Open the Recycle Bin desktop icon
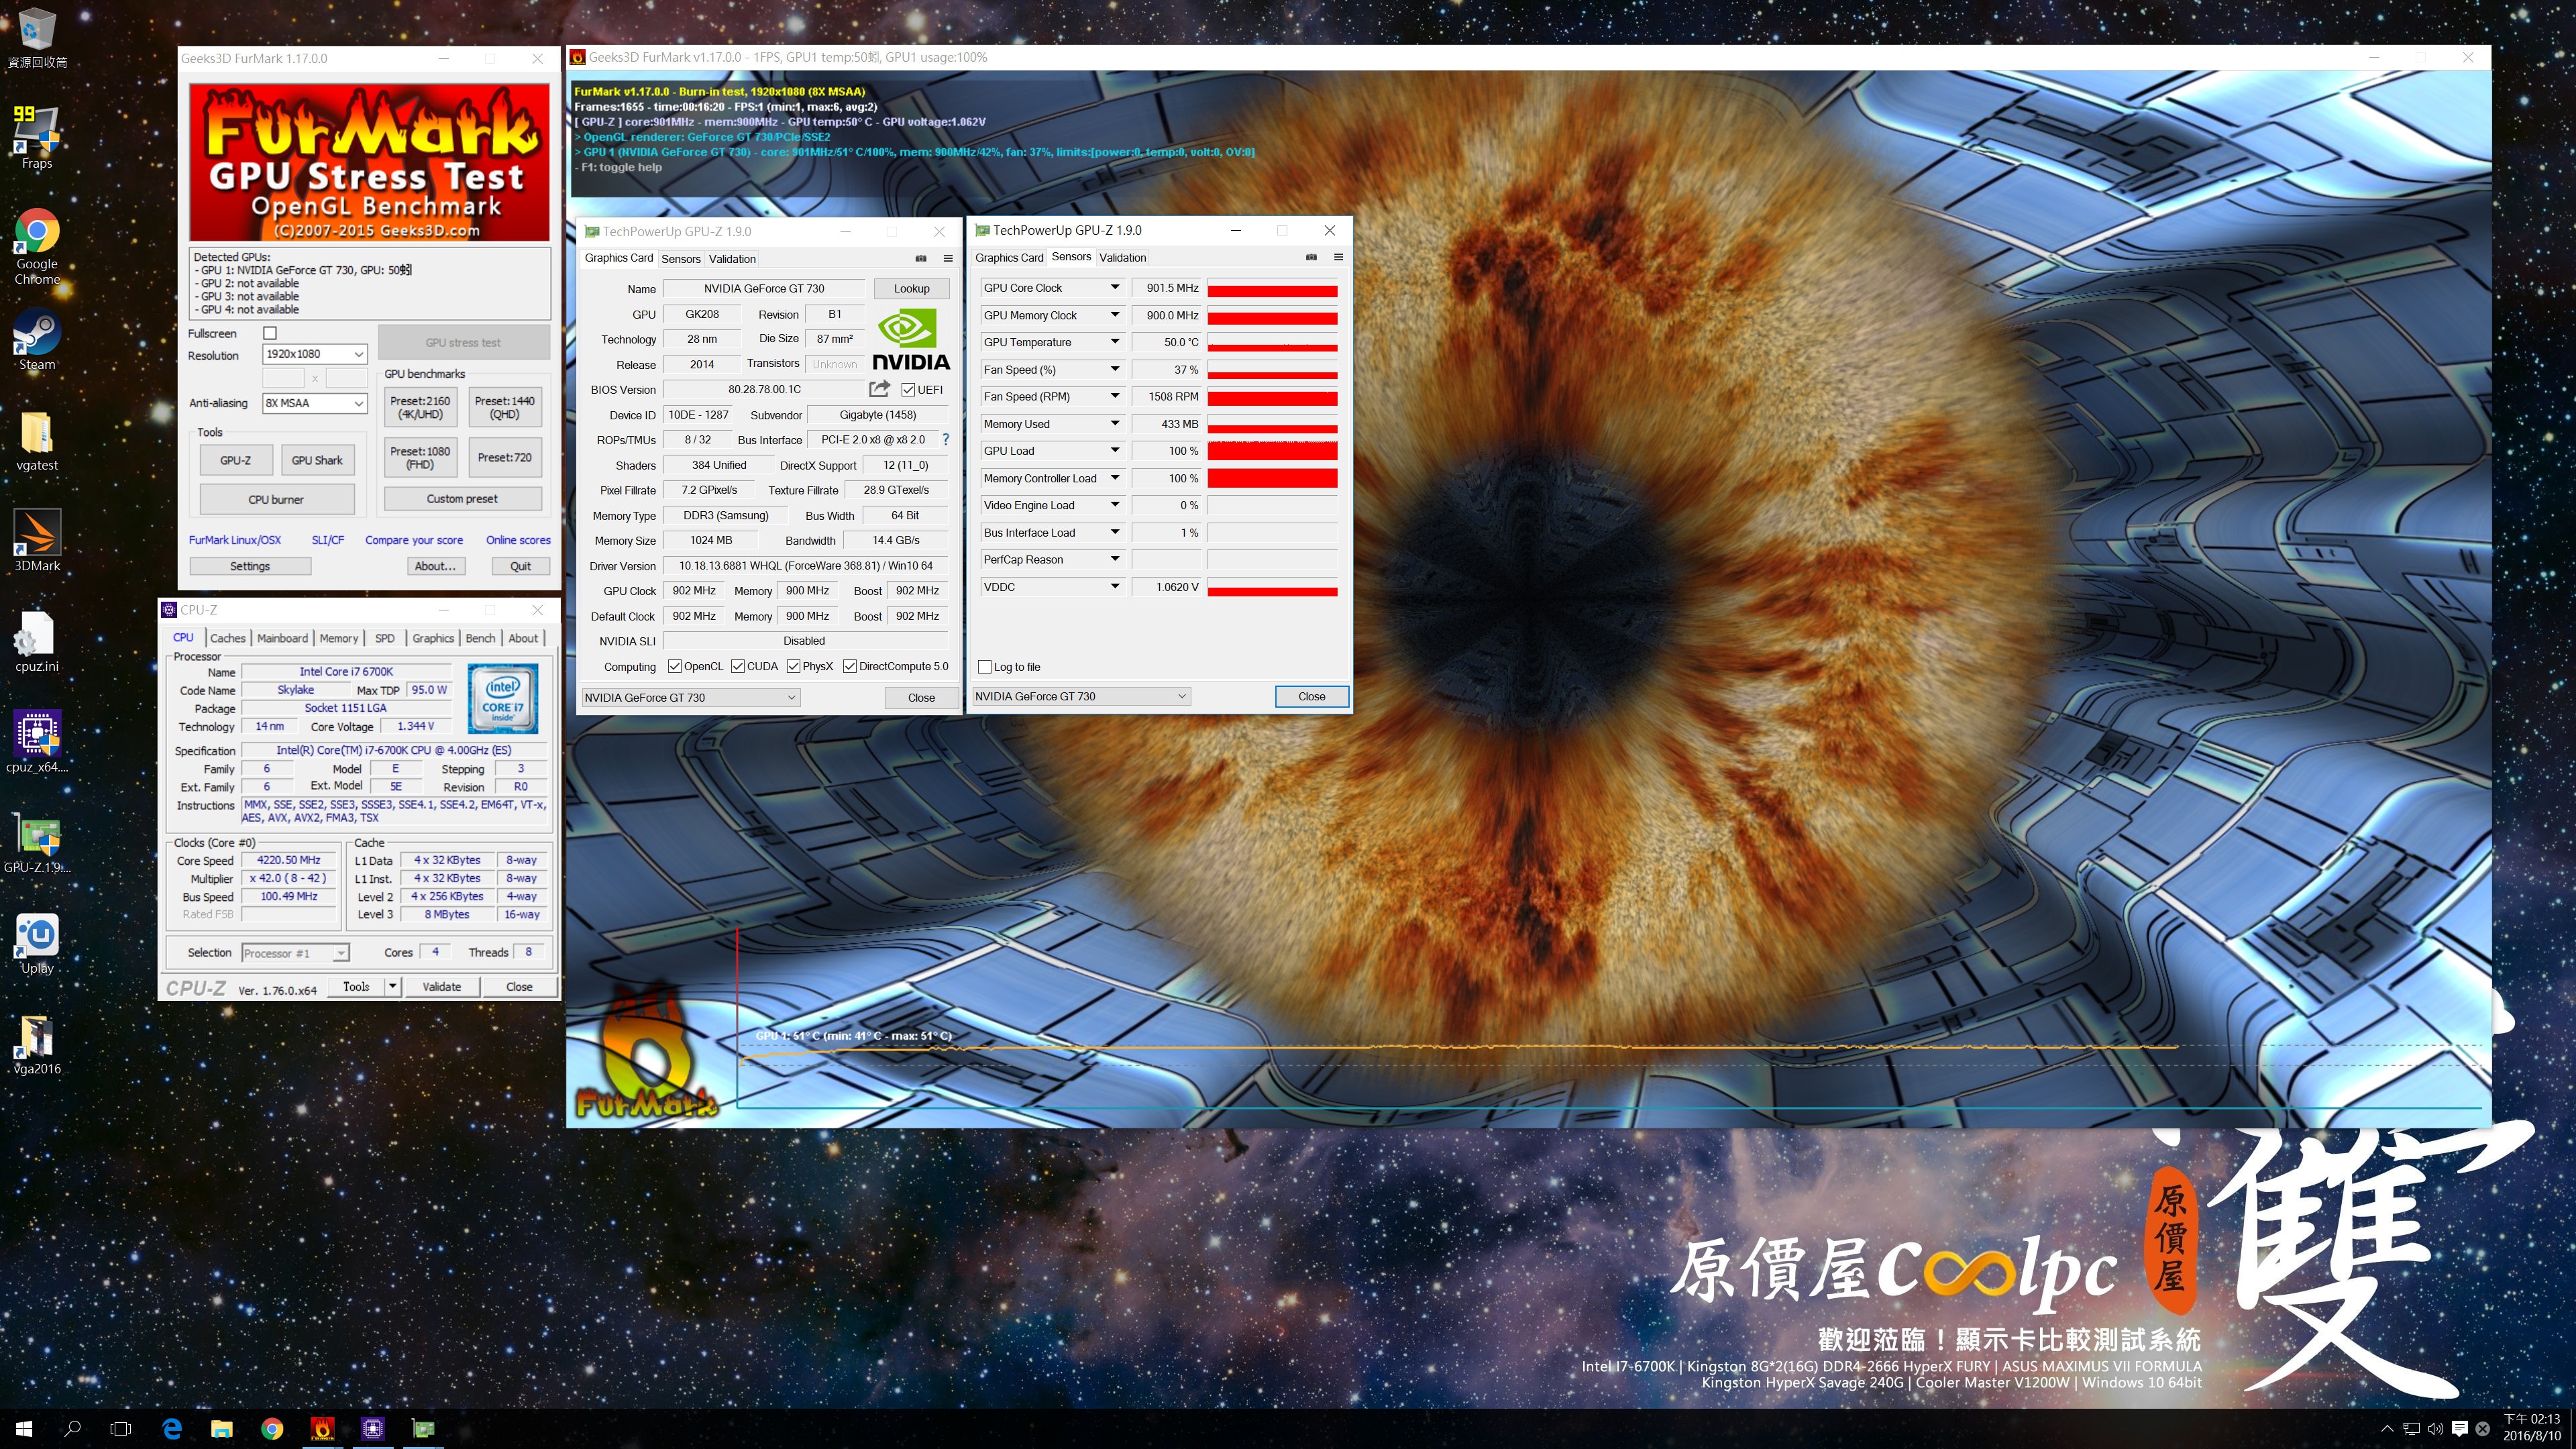 [37, 38]
